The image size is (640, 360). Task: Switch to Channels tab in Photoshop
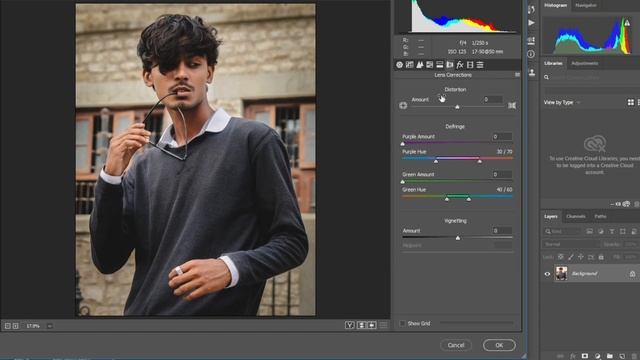(x=576, y=216)
